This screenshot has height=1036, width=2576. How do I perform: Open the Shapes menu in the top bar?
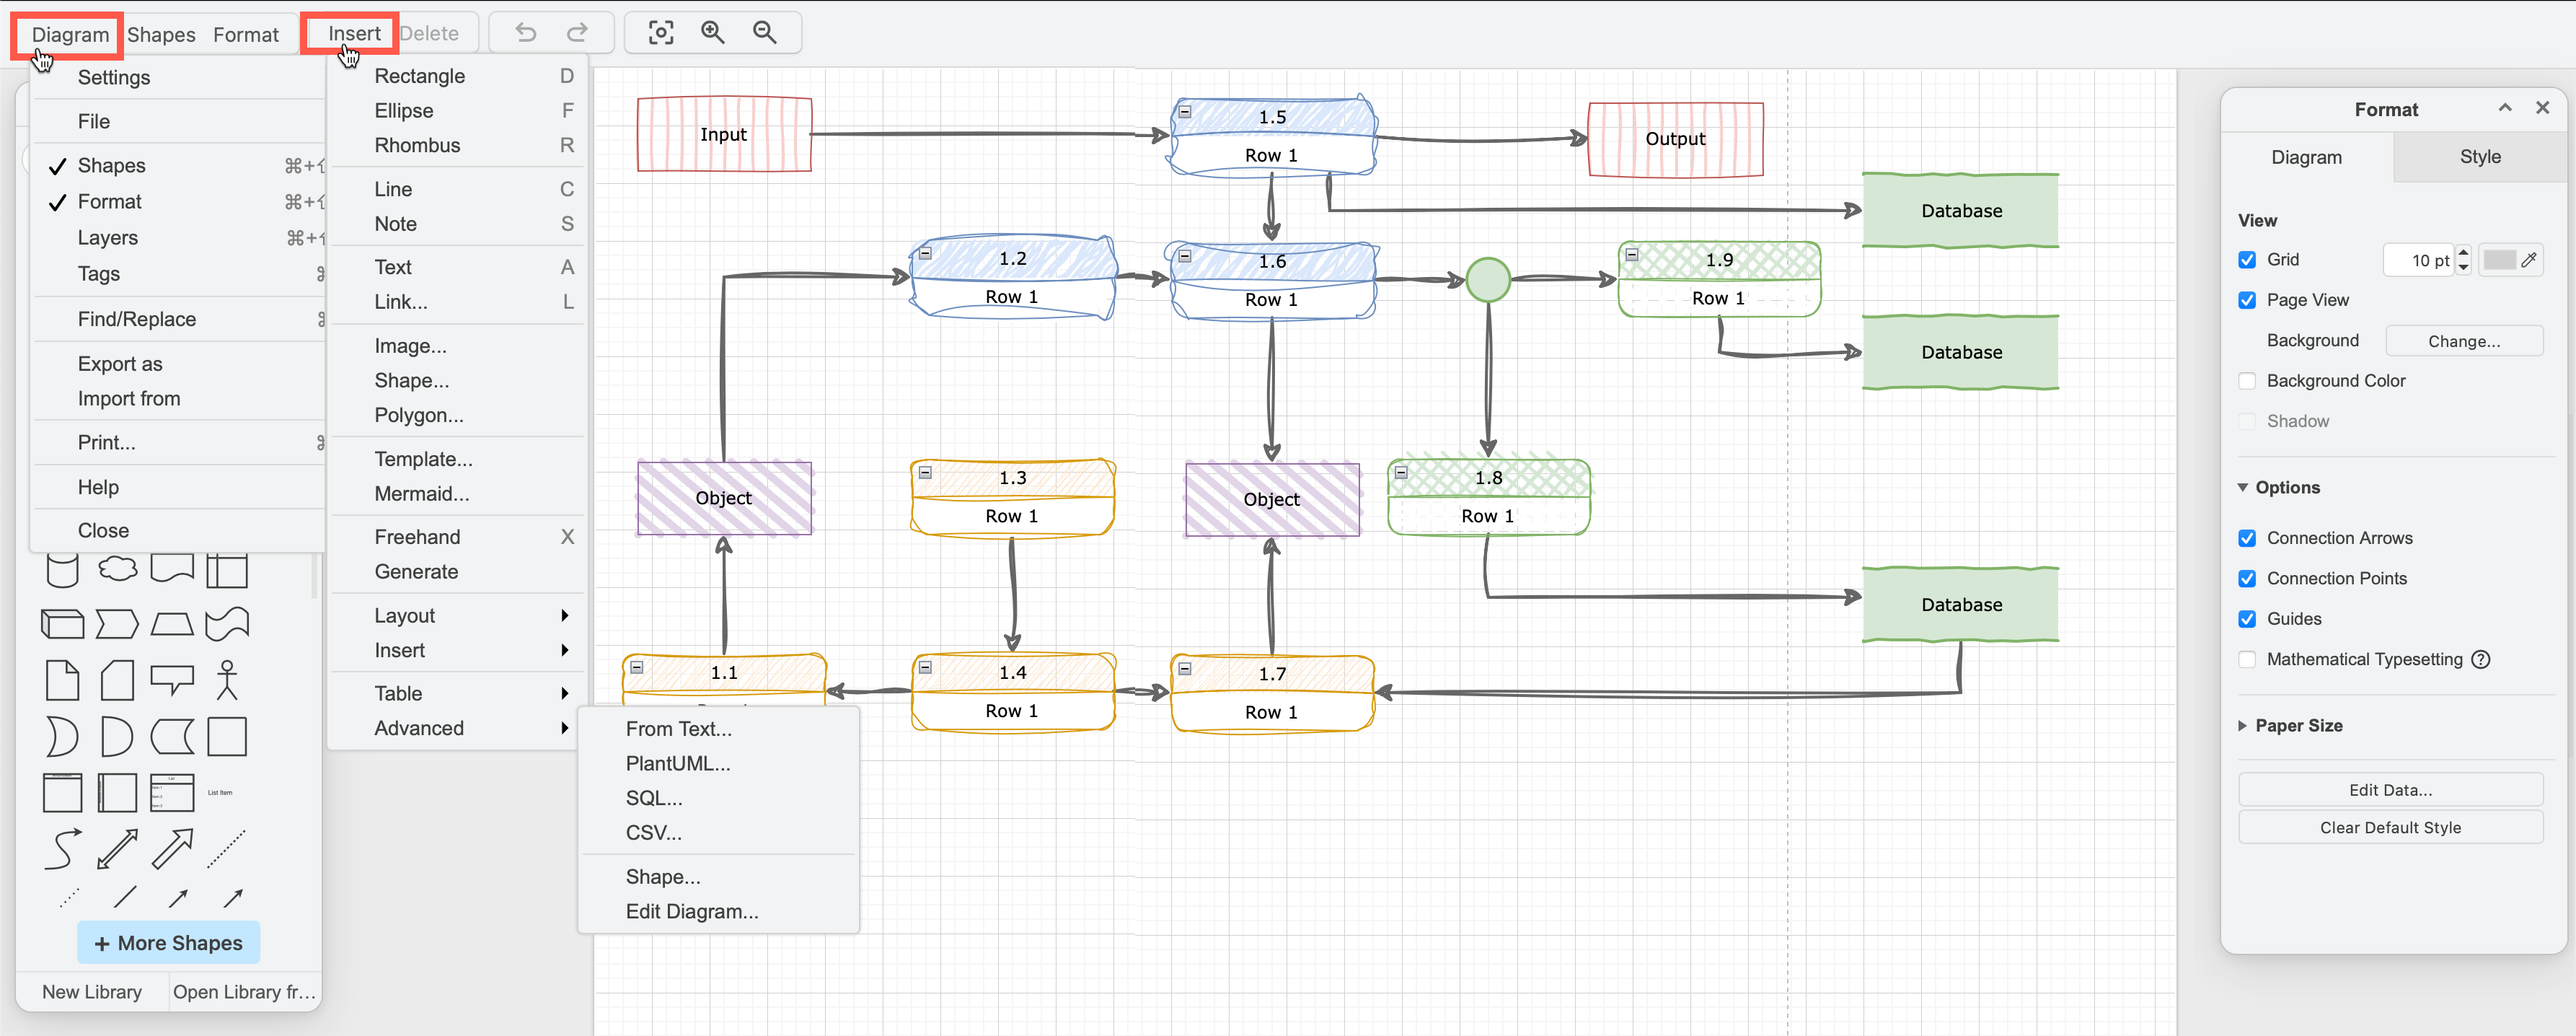coord(161,34)
